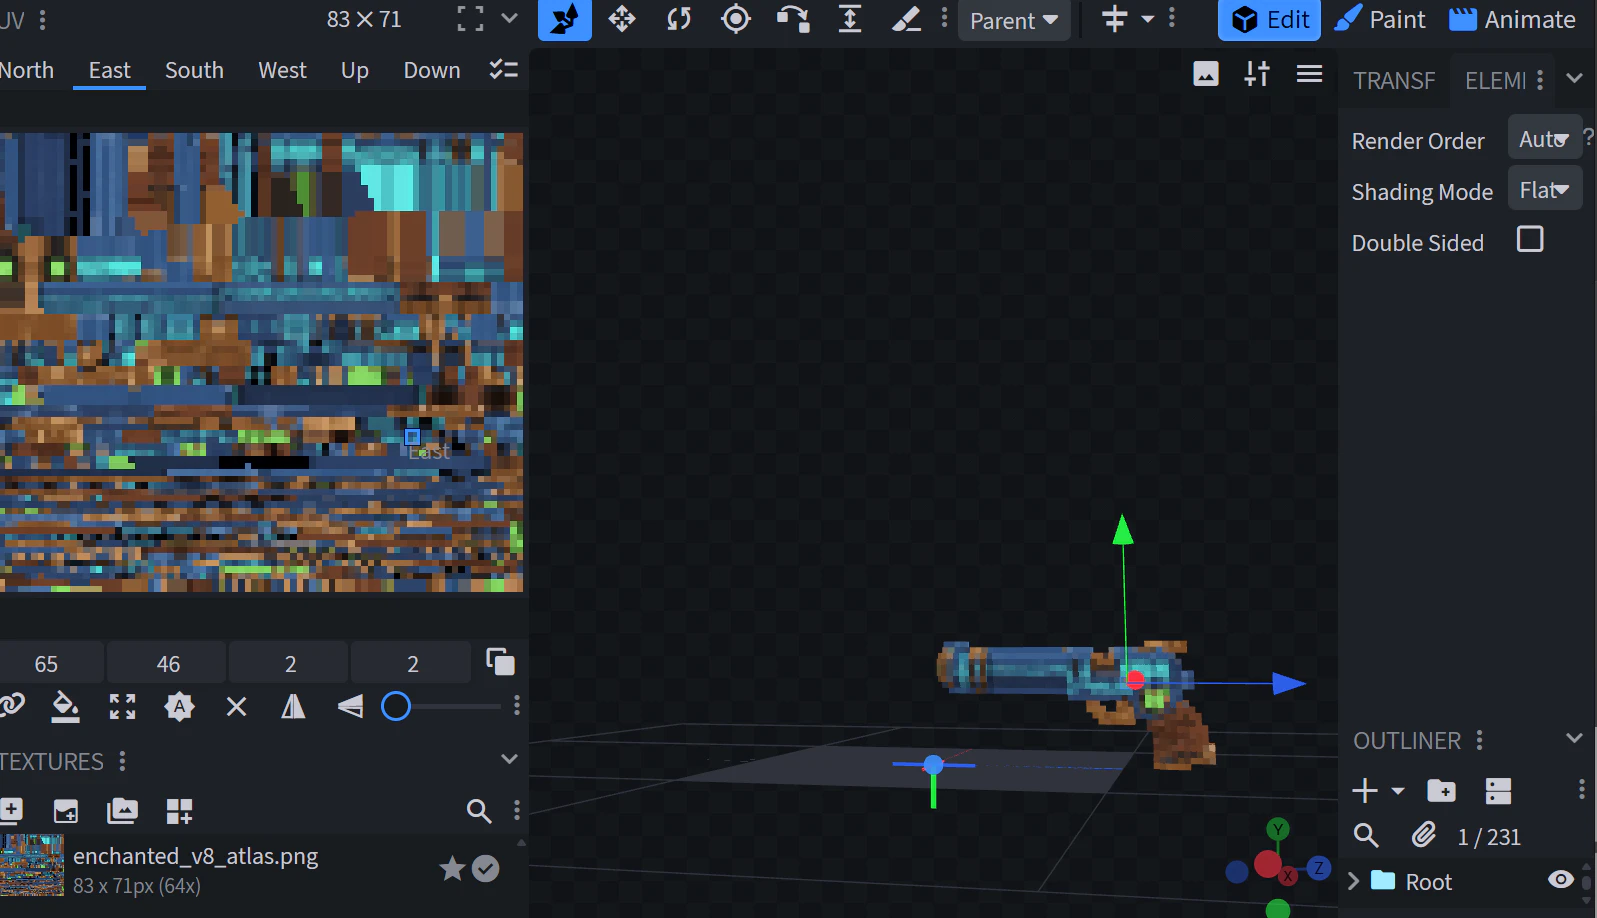Enable the Double Sided checkbox
This screenshot has height=918, width=1597.
point(1529,240)
